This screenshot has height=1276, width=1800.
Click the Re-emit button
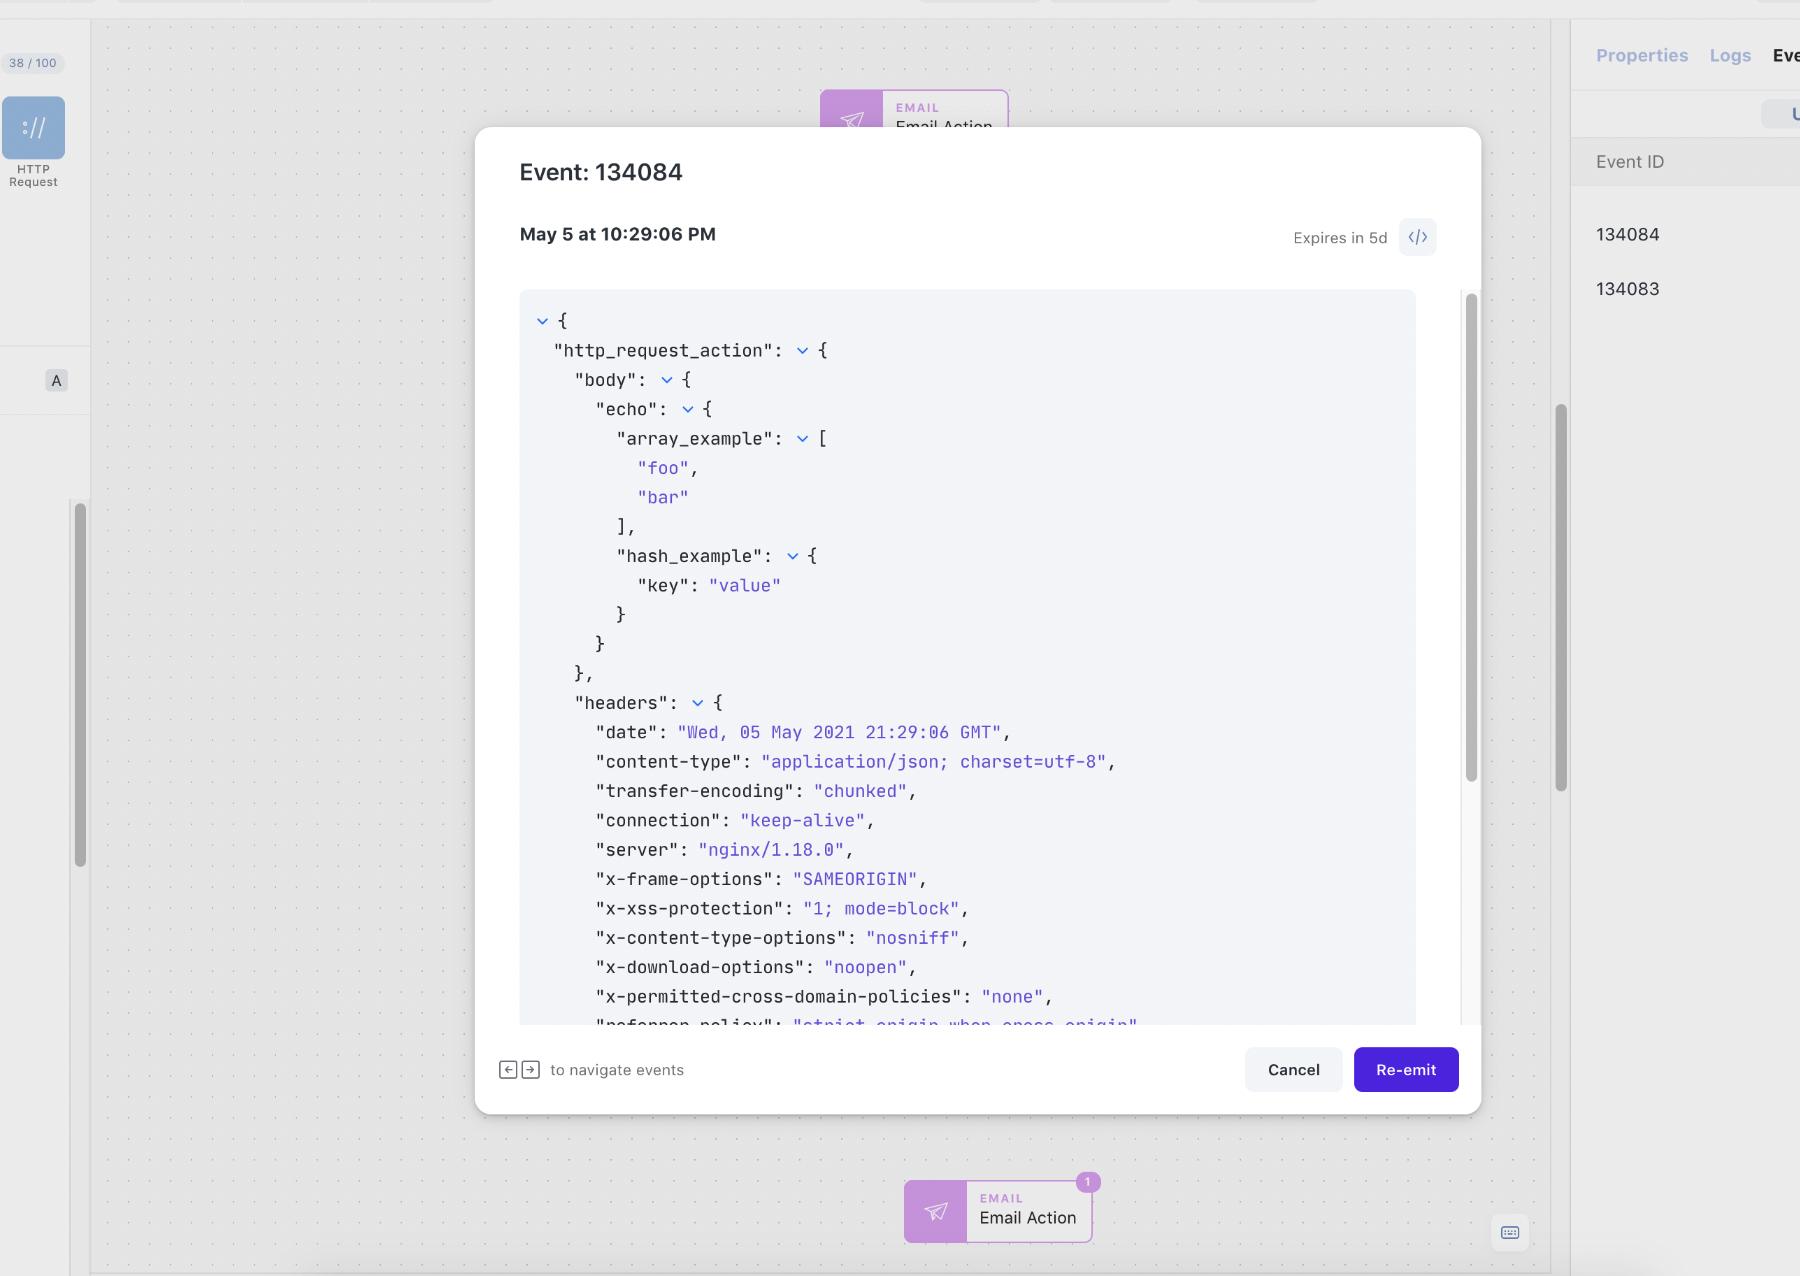point(1406,1070)
